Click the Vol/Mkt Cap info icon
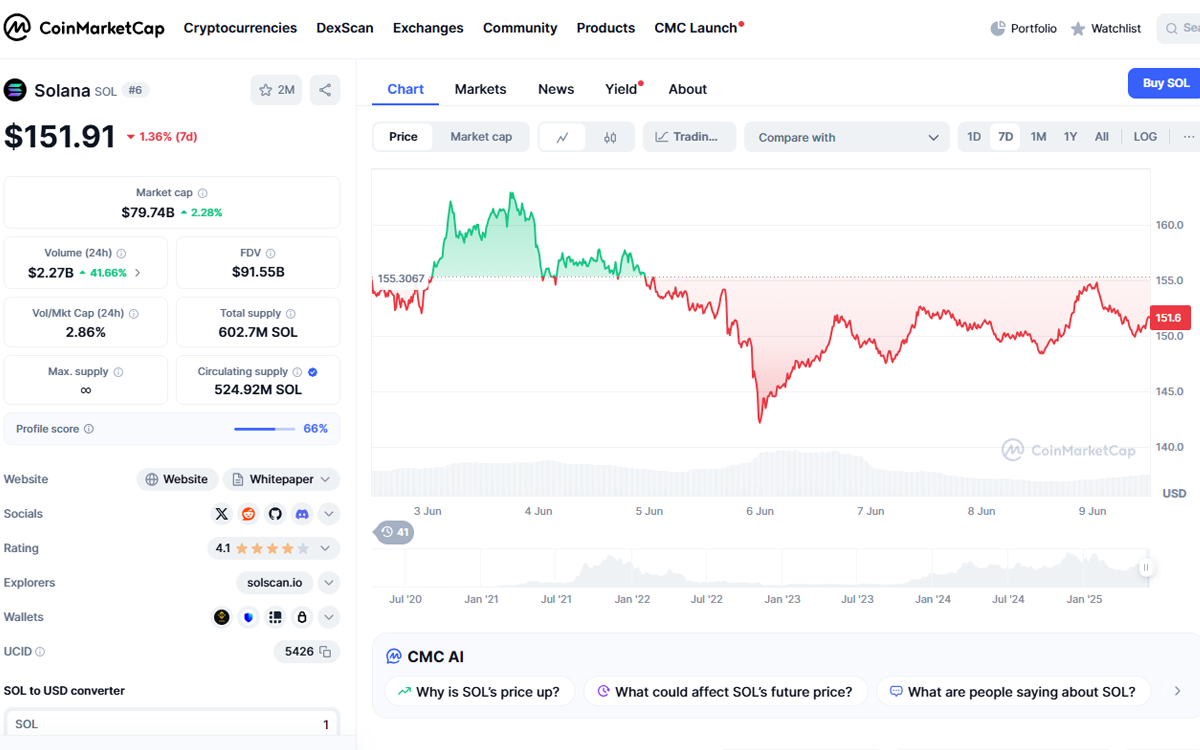 (134, 314)
